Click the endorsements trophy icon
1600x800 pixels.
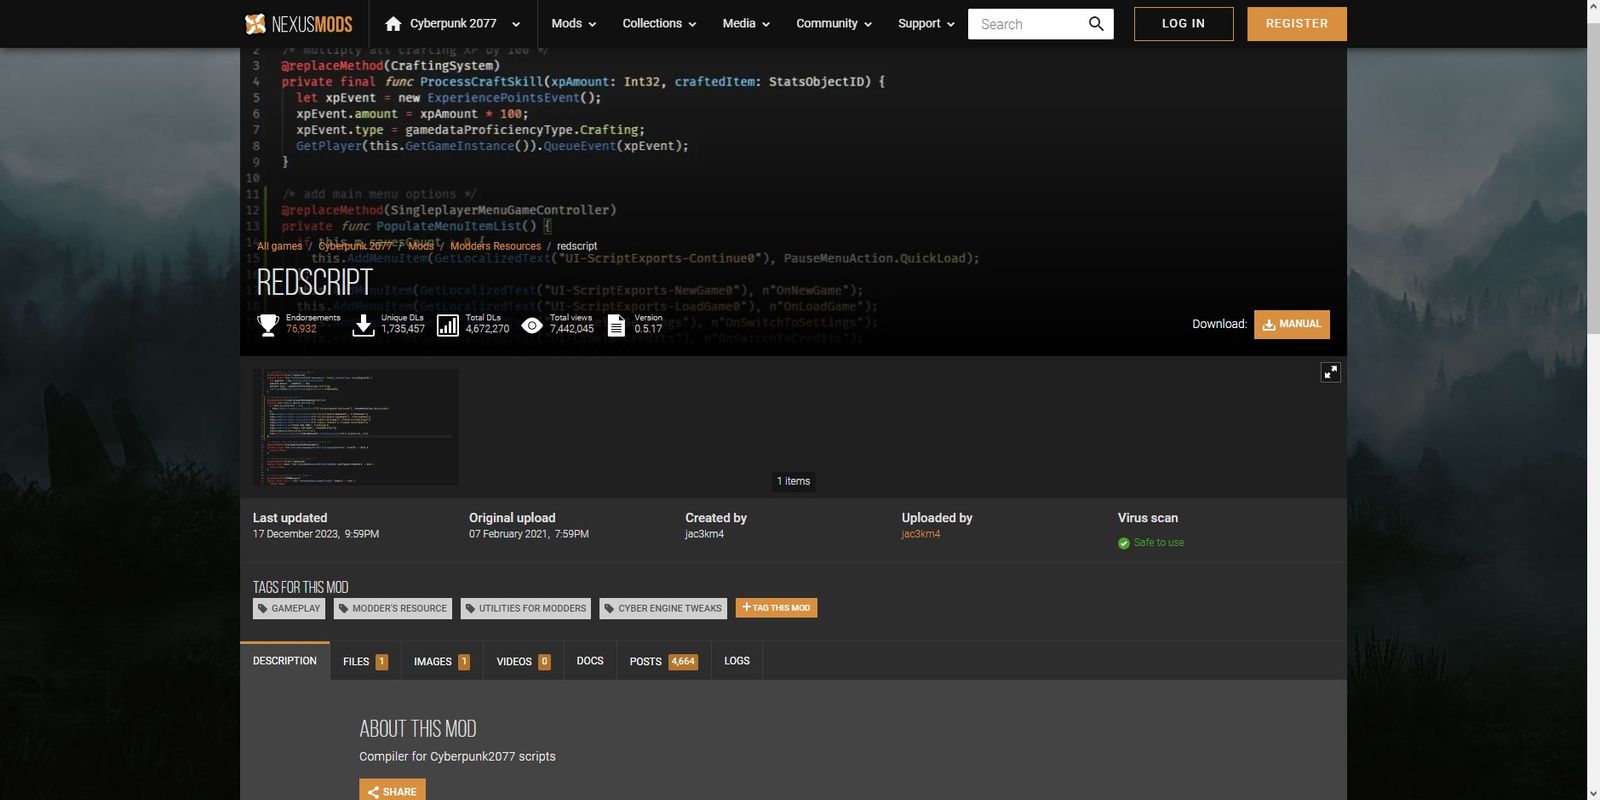click(268, 324)
